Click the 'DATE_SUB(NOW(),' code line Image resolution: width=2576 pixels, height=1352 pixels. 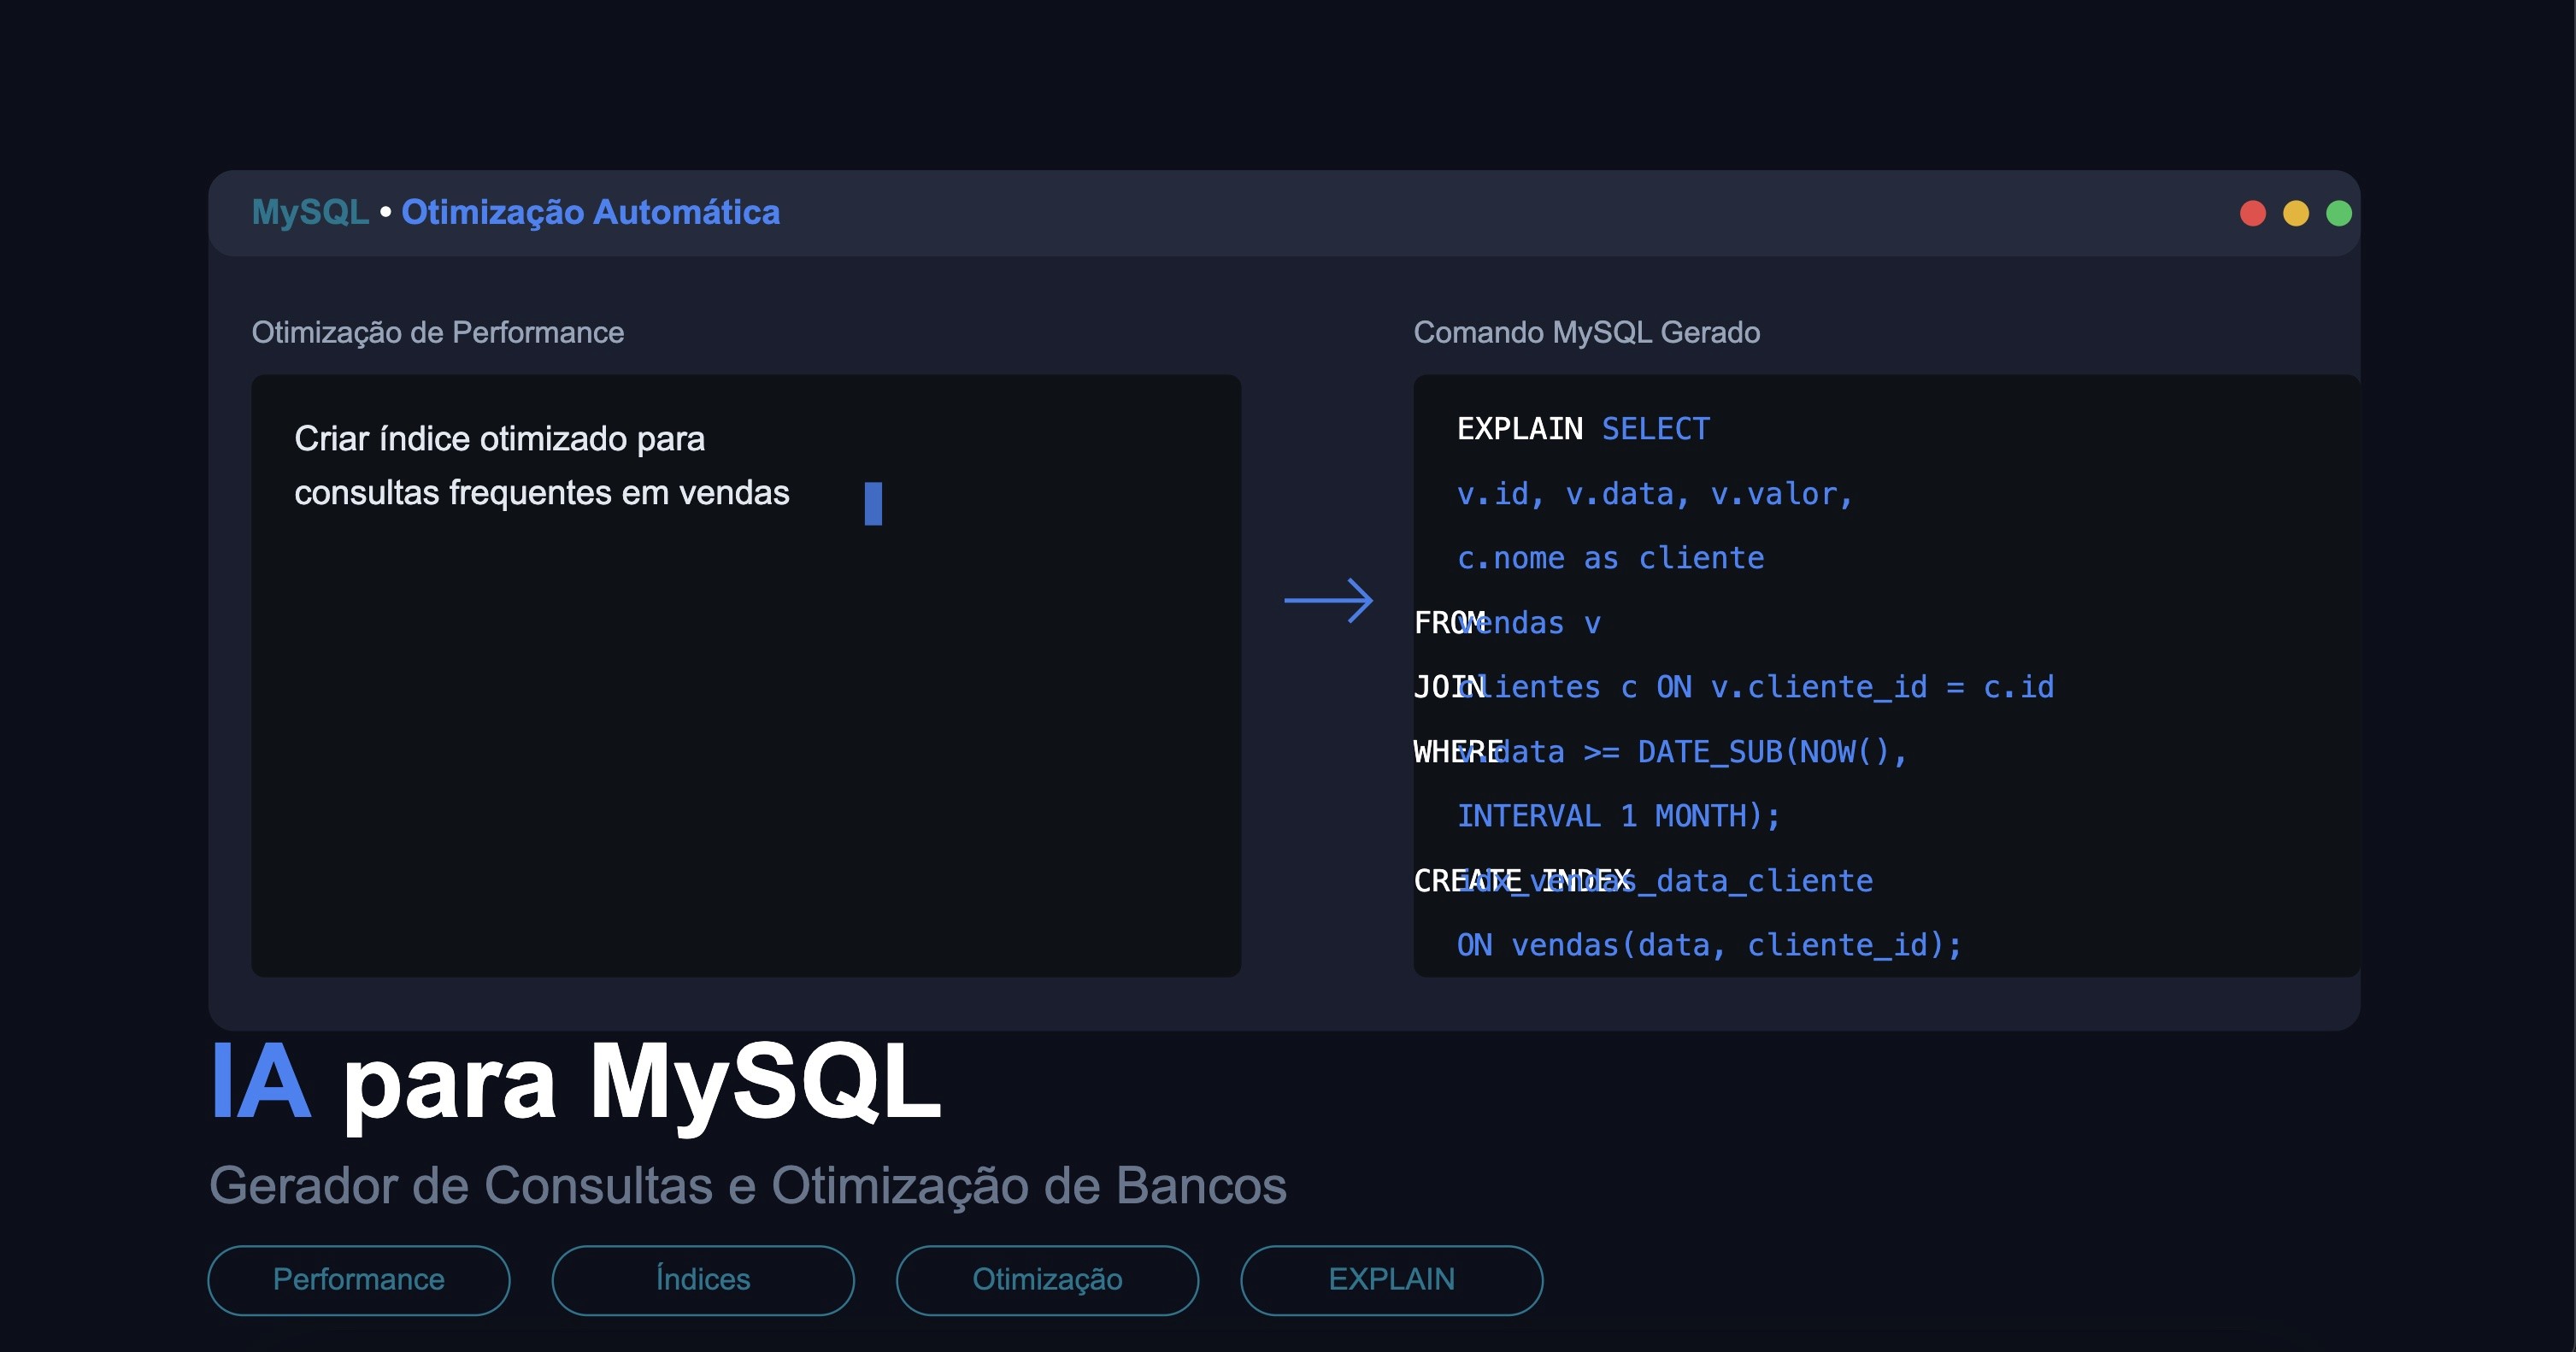tap(1660, 752)
